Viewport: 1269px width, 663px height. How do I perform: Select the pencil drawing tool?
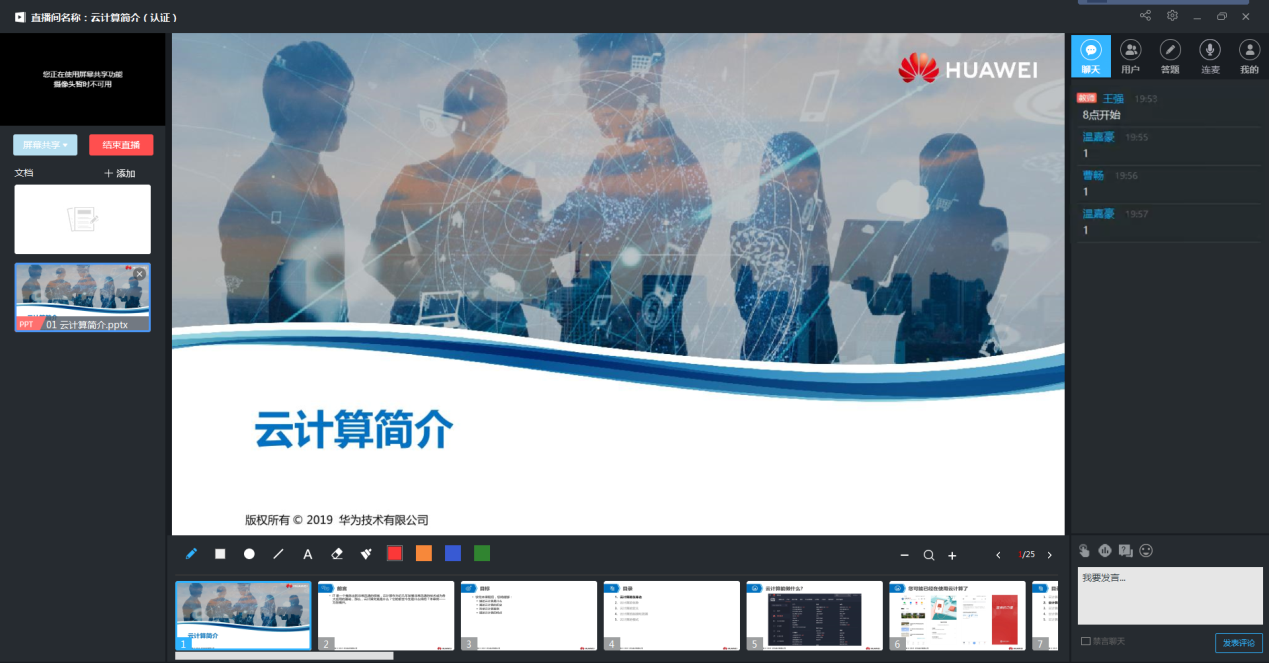(191, 554)
